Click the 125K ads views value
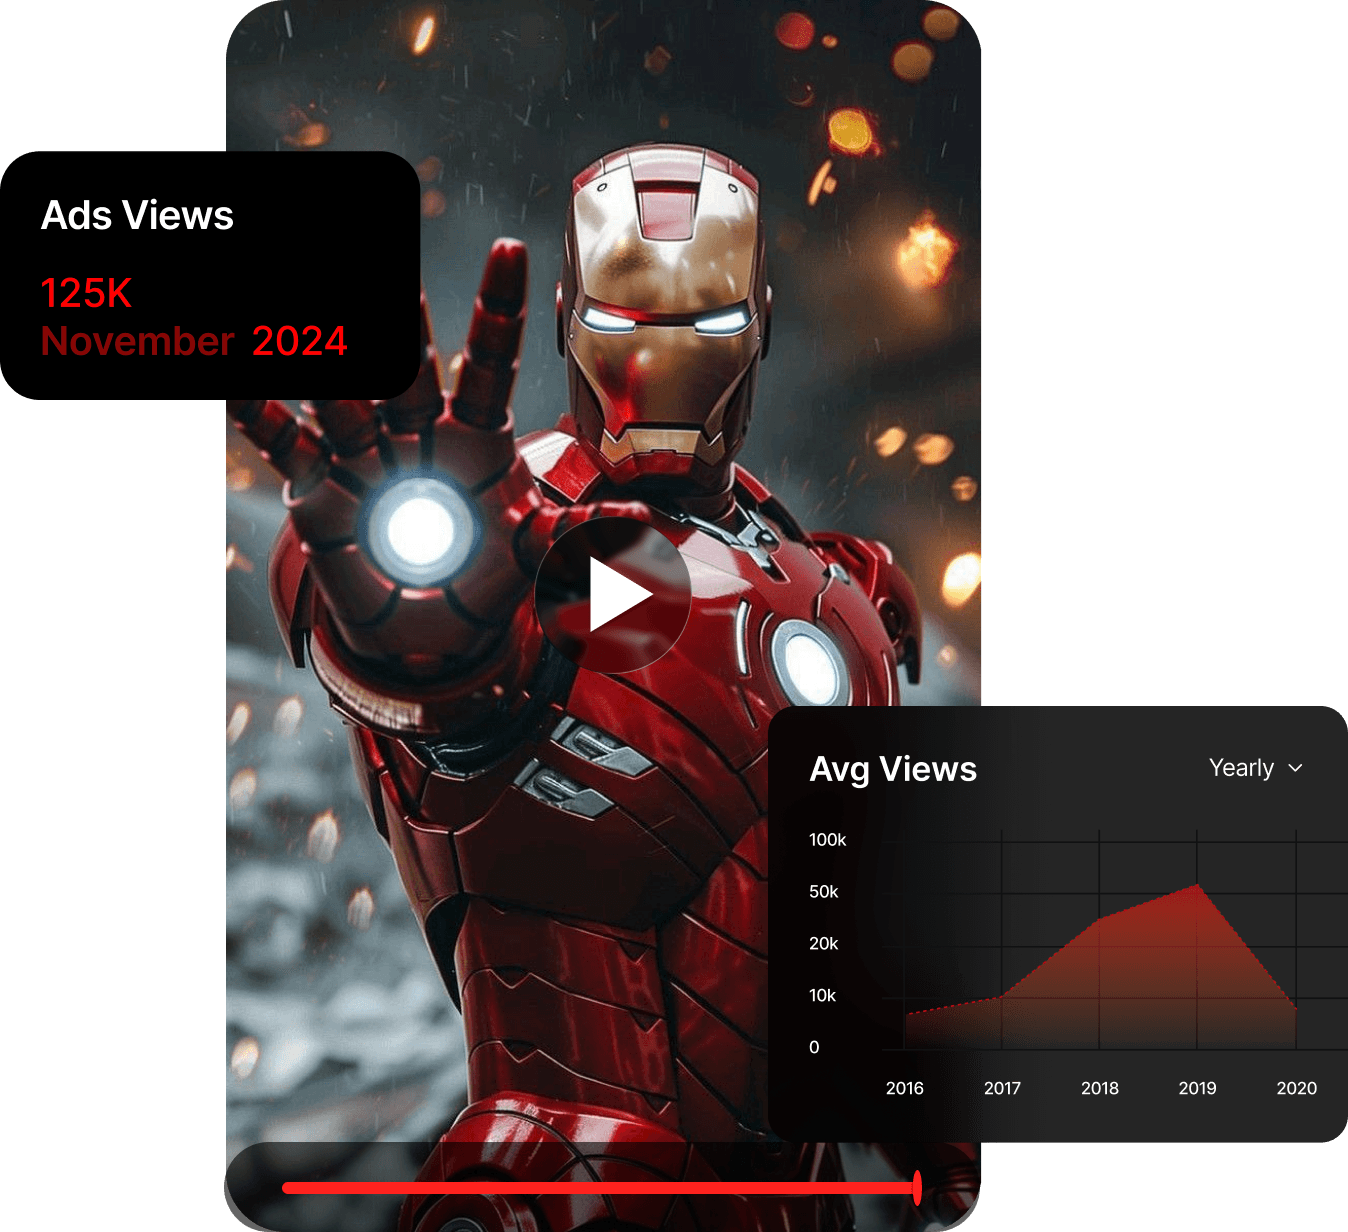This screenshot has height=1232, width=1348. point(86,293)
